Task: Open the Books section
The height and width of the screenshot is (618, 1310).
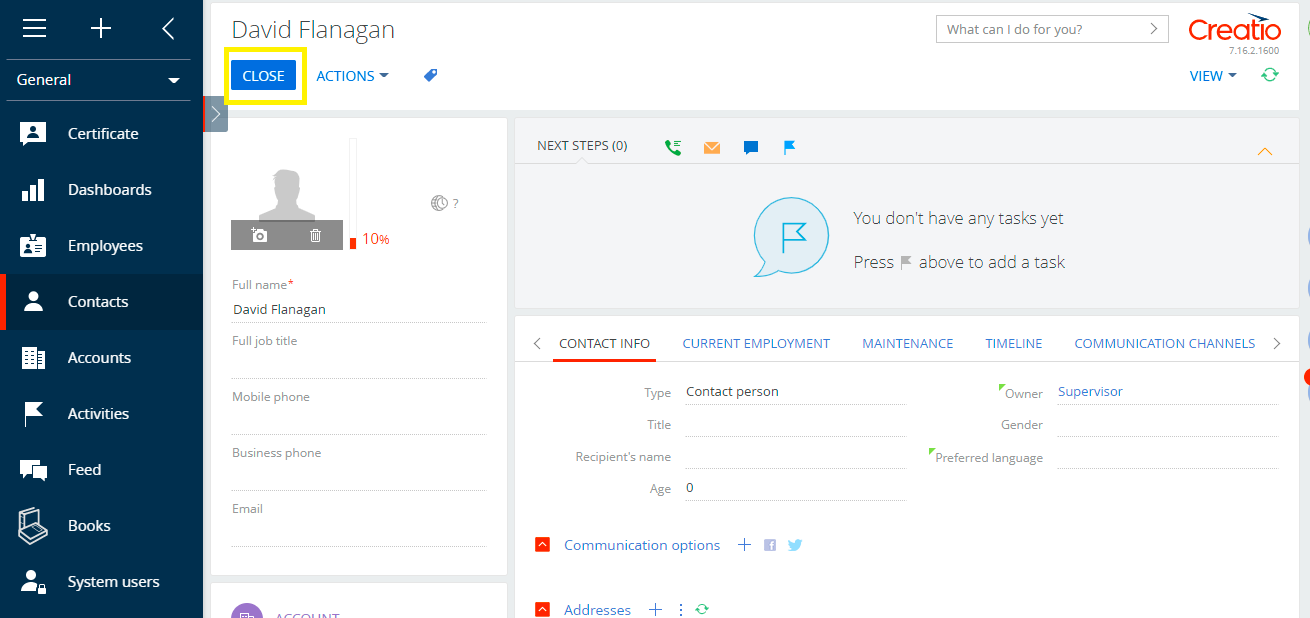Action: (101, 526)
